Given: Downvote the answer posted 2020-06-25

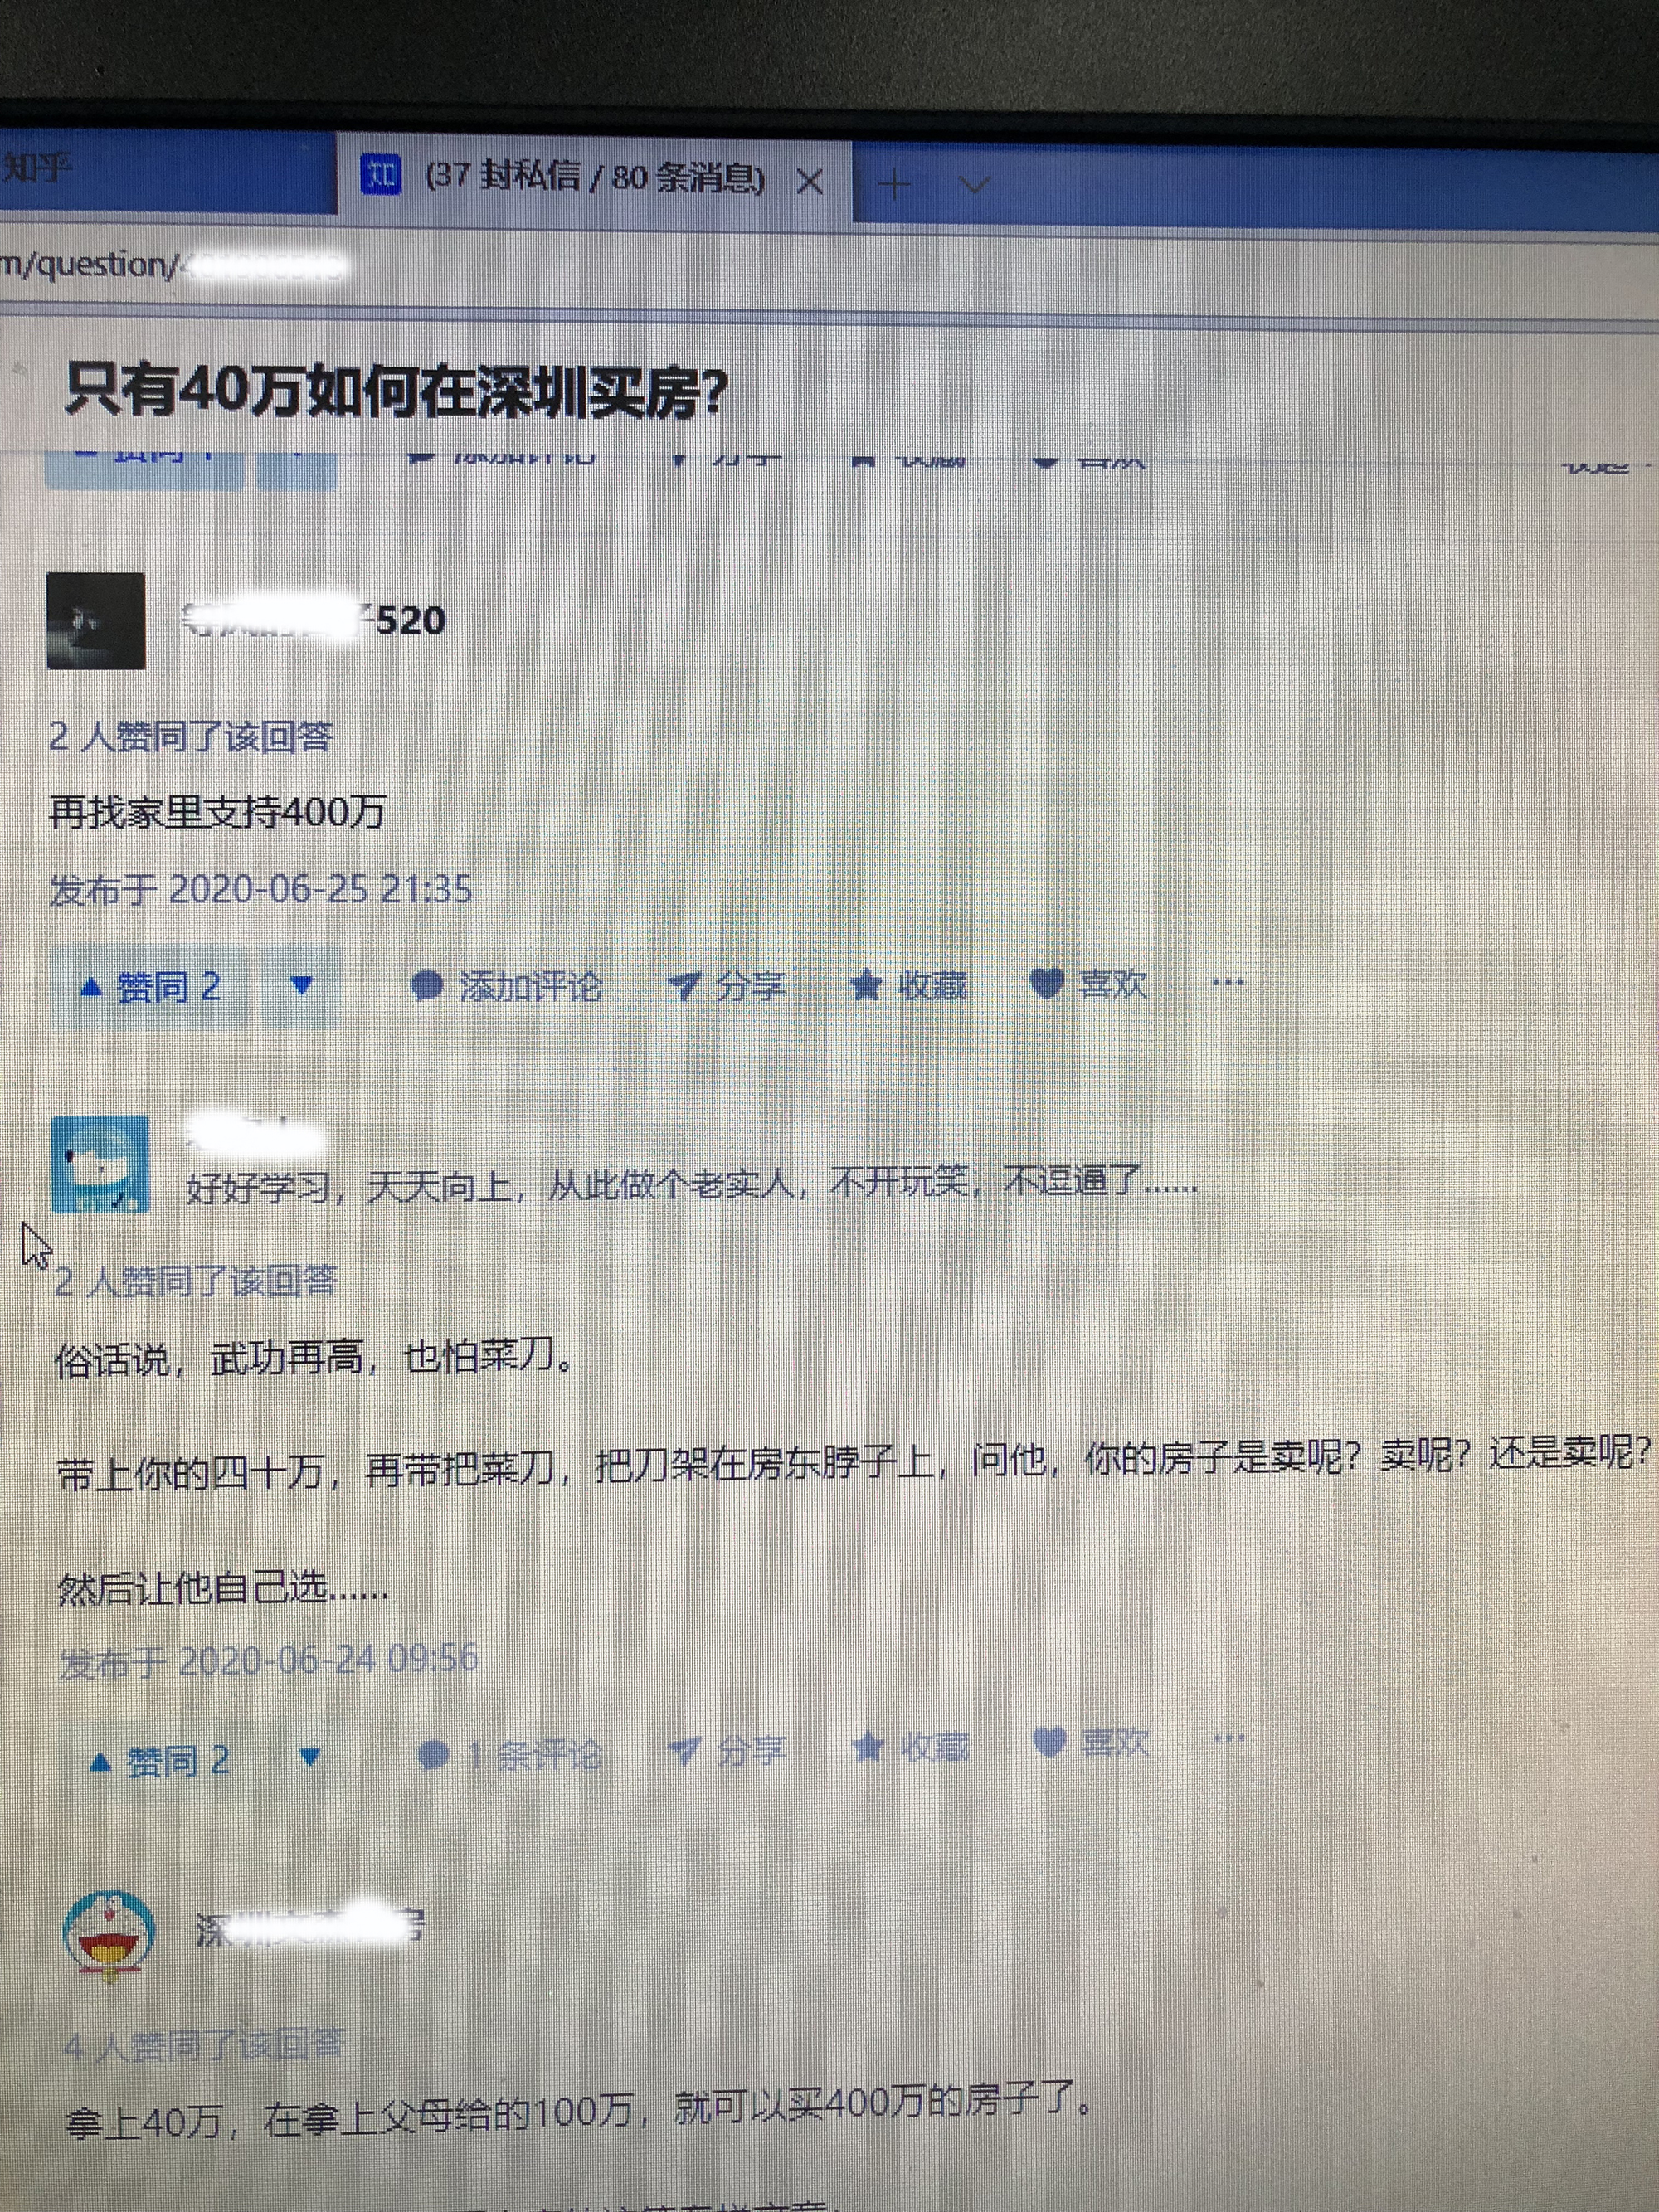Looking at the screenshot, I should pyautogui.click(x=301, y=987).
